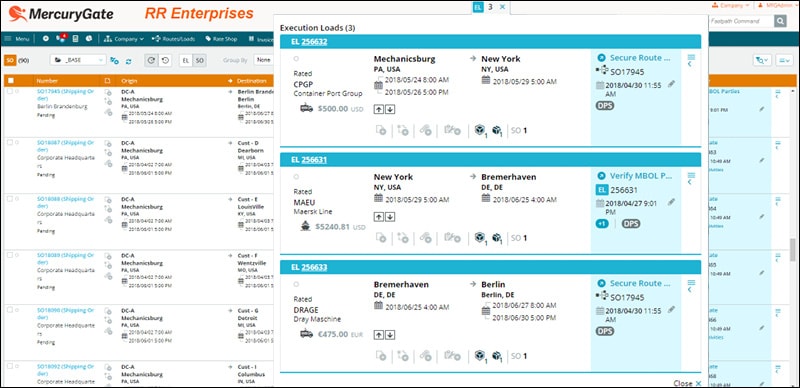
Task: Open notifications icon with red 4 badge
Action: click(x=61, y=38)
